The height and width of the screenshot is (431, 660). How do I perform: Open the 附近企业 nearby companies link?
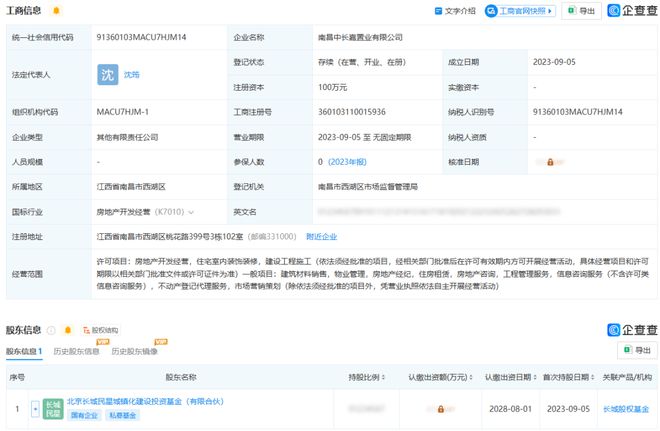click(x=322, y=237)
